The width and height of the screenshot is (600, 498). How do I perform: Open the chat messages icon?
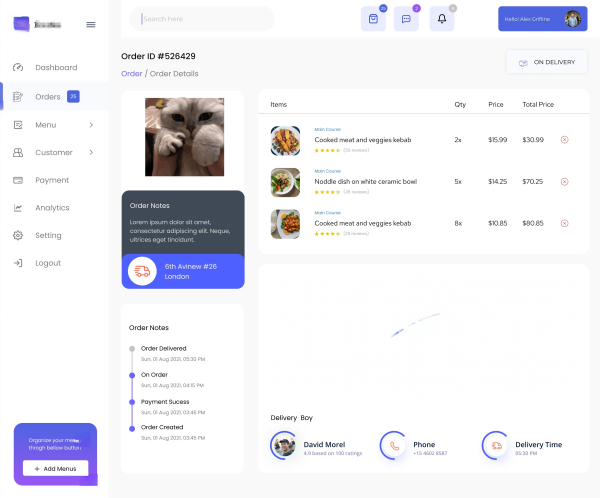tap(406, 19)
